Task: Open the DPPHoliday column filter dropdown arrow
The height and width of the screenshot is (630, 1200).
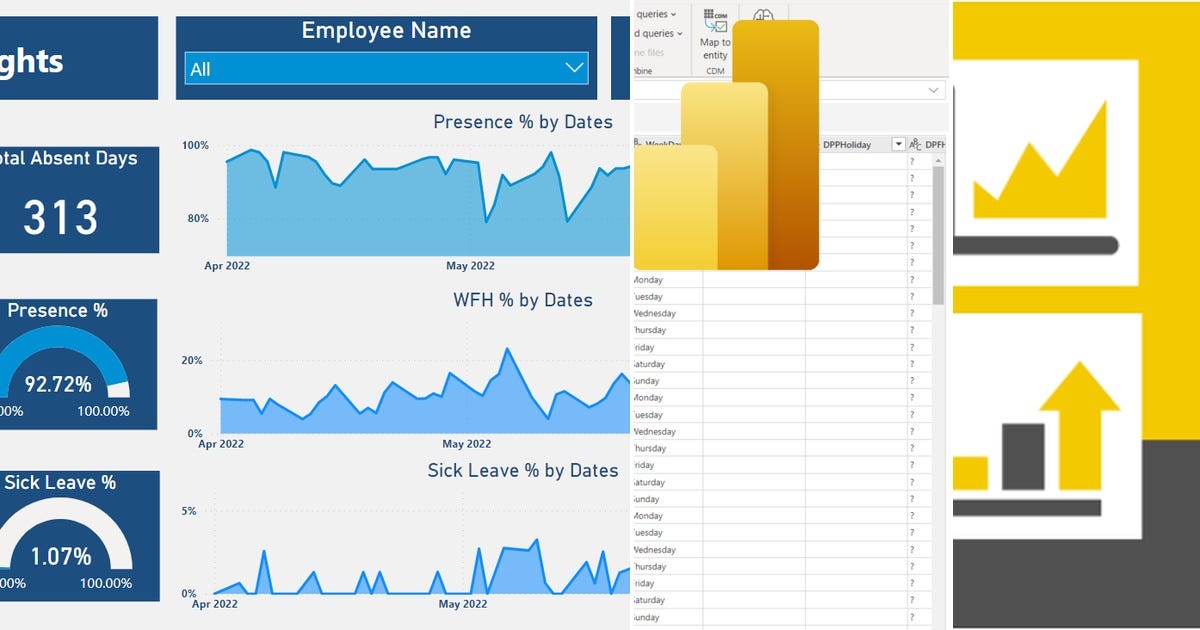Action: [899, 144]
